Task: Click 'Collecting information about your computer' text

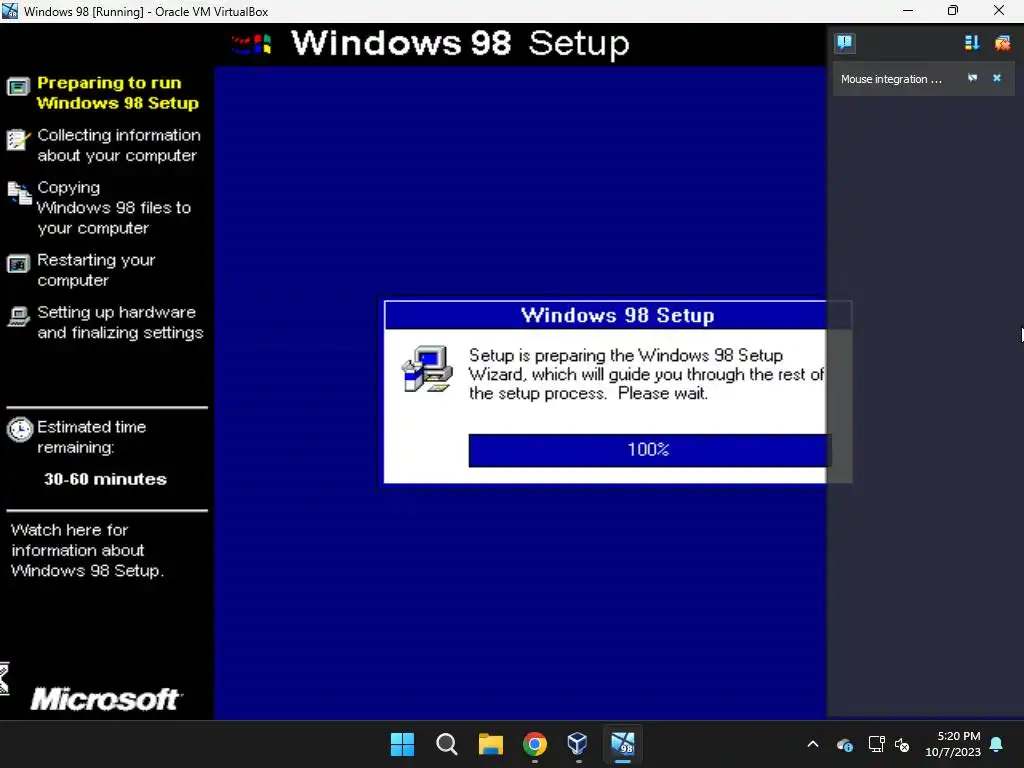Action: 118,145
